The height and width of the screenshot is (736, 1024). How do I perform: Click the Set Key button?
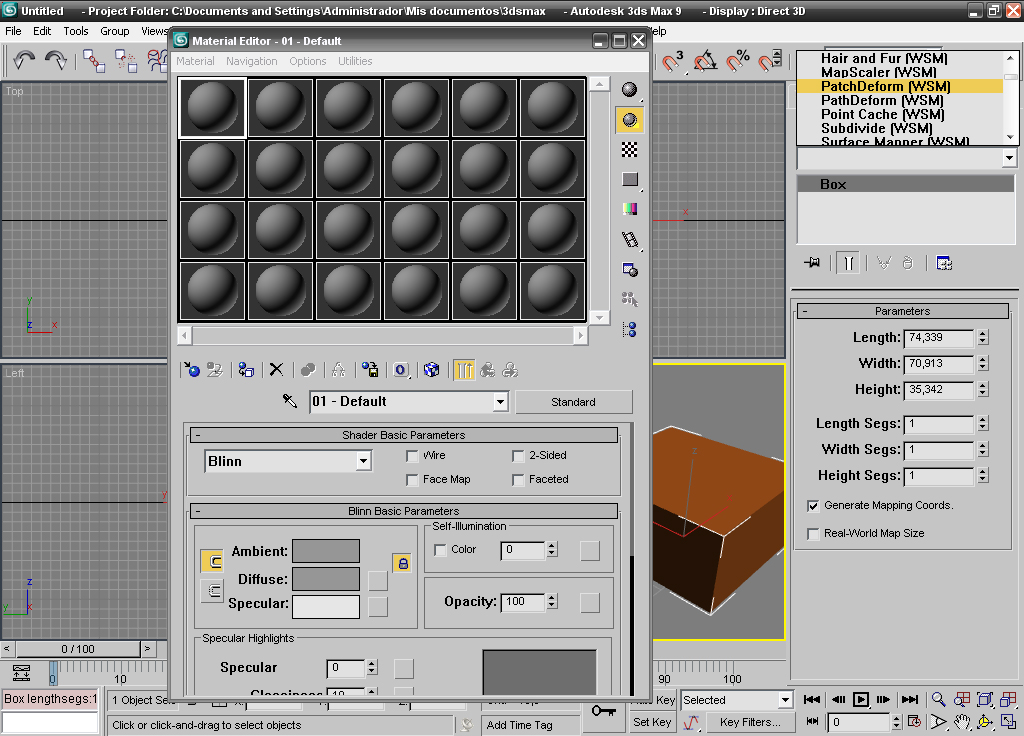[652, 722]
